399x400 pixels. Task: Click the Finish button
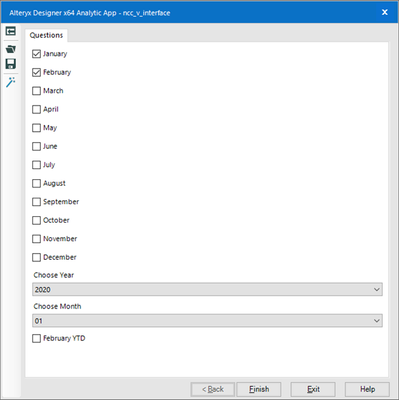259,389
